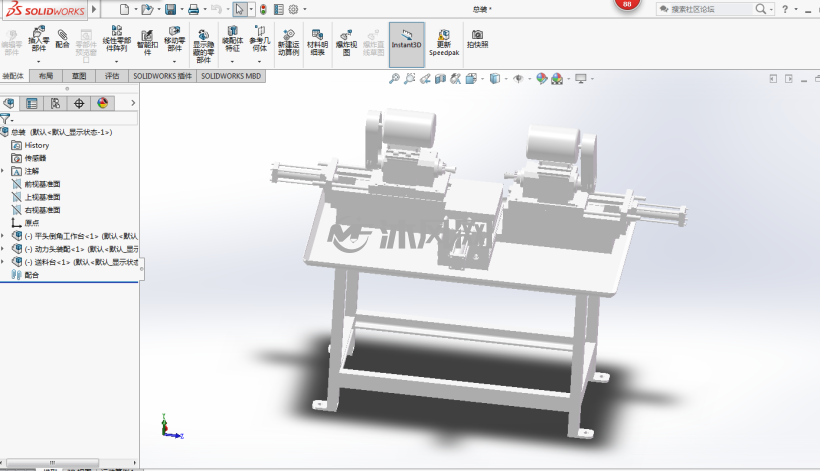
Task: Open the Options gear icon
Action: coord(294,9)
